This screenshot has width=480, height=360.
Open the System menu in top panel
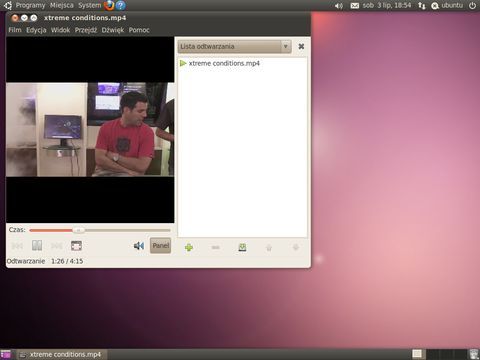pos(89,5)
